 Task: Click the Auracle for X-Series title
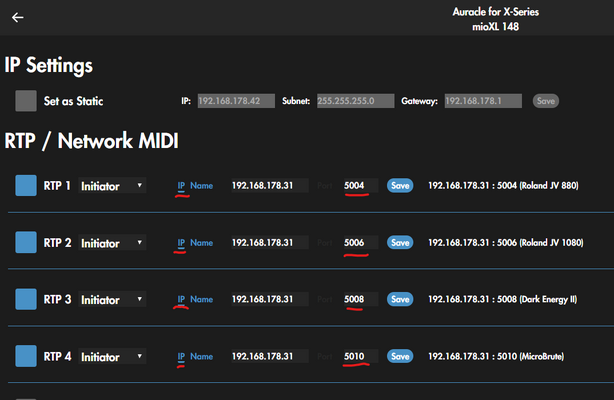coord(496,12)
